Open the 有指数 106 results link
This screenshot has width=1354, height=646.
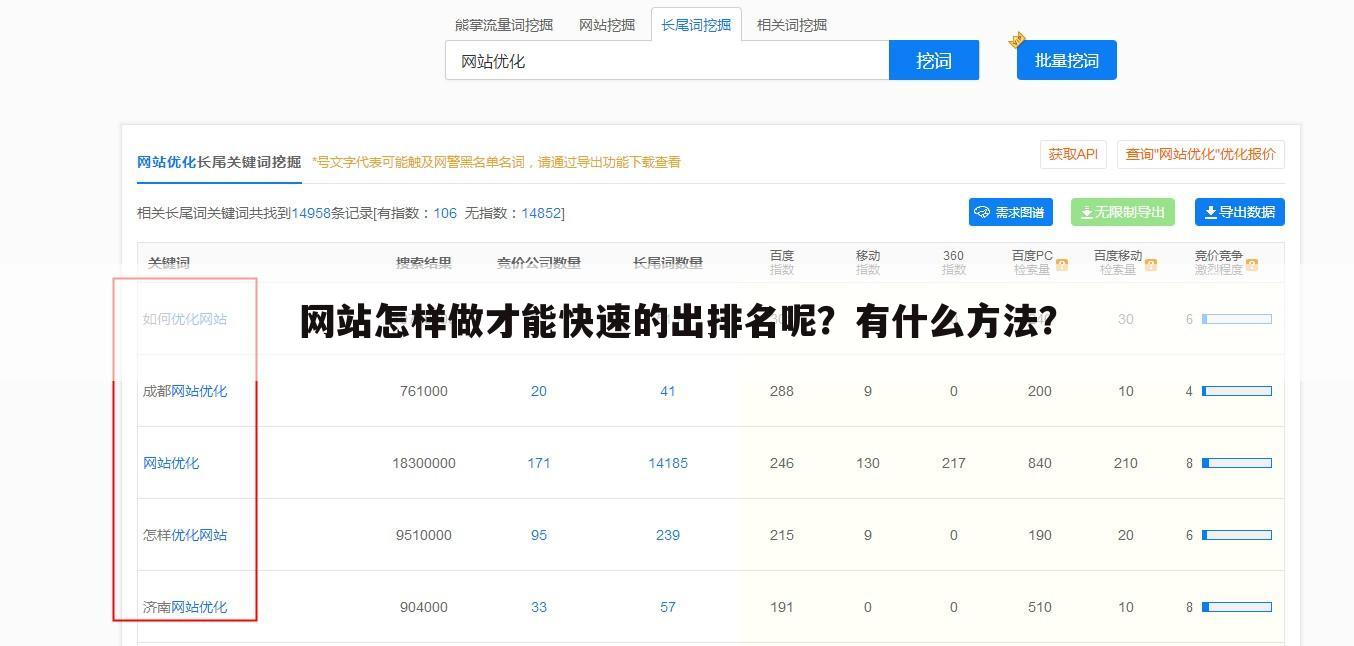click(x=444, y=212)
